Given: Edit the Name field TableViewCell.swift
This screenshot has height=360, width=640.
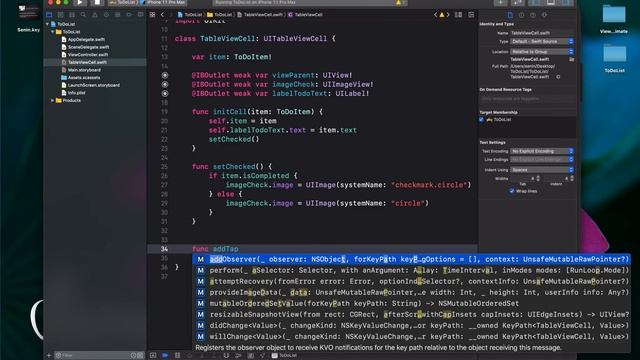Looking at the screenshot, I should (x=542, y=33).
